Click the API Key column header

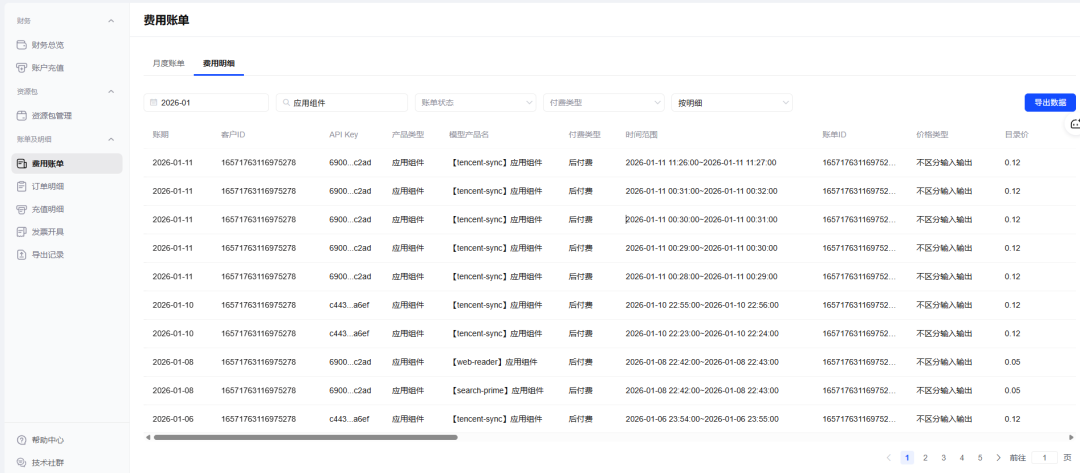[344, 134]
